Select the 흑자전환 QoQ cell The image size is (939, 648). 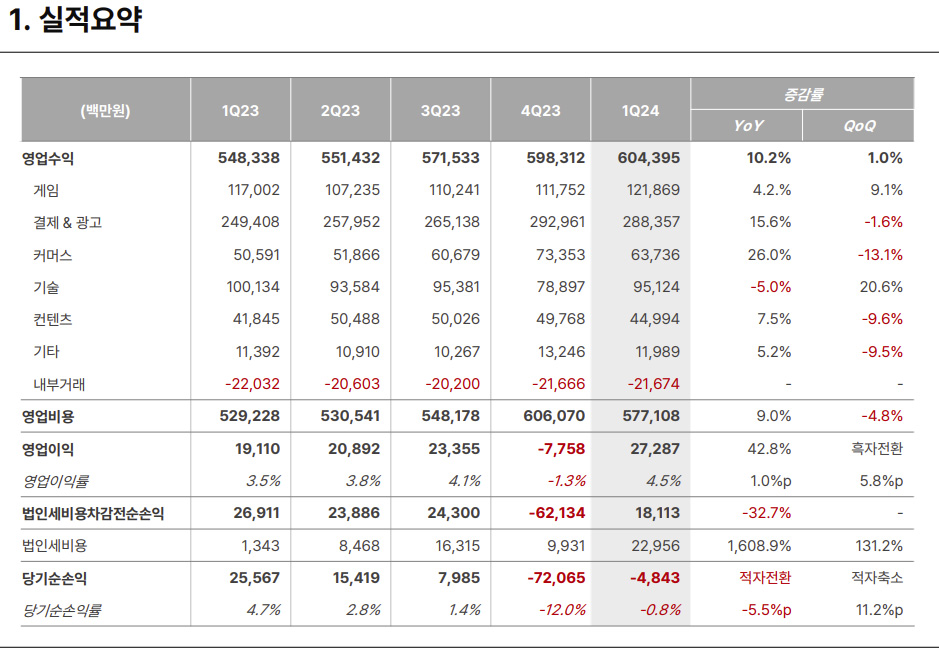pyautogui.click(x=877, y=449)
